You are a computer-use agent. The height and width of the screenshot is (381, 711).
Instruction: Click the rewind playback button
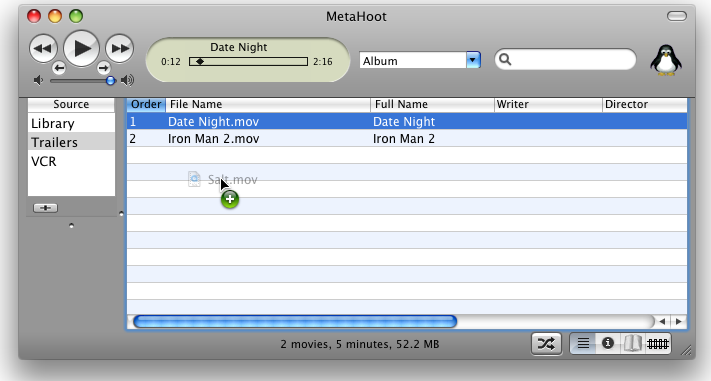[43, 48]
